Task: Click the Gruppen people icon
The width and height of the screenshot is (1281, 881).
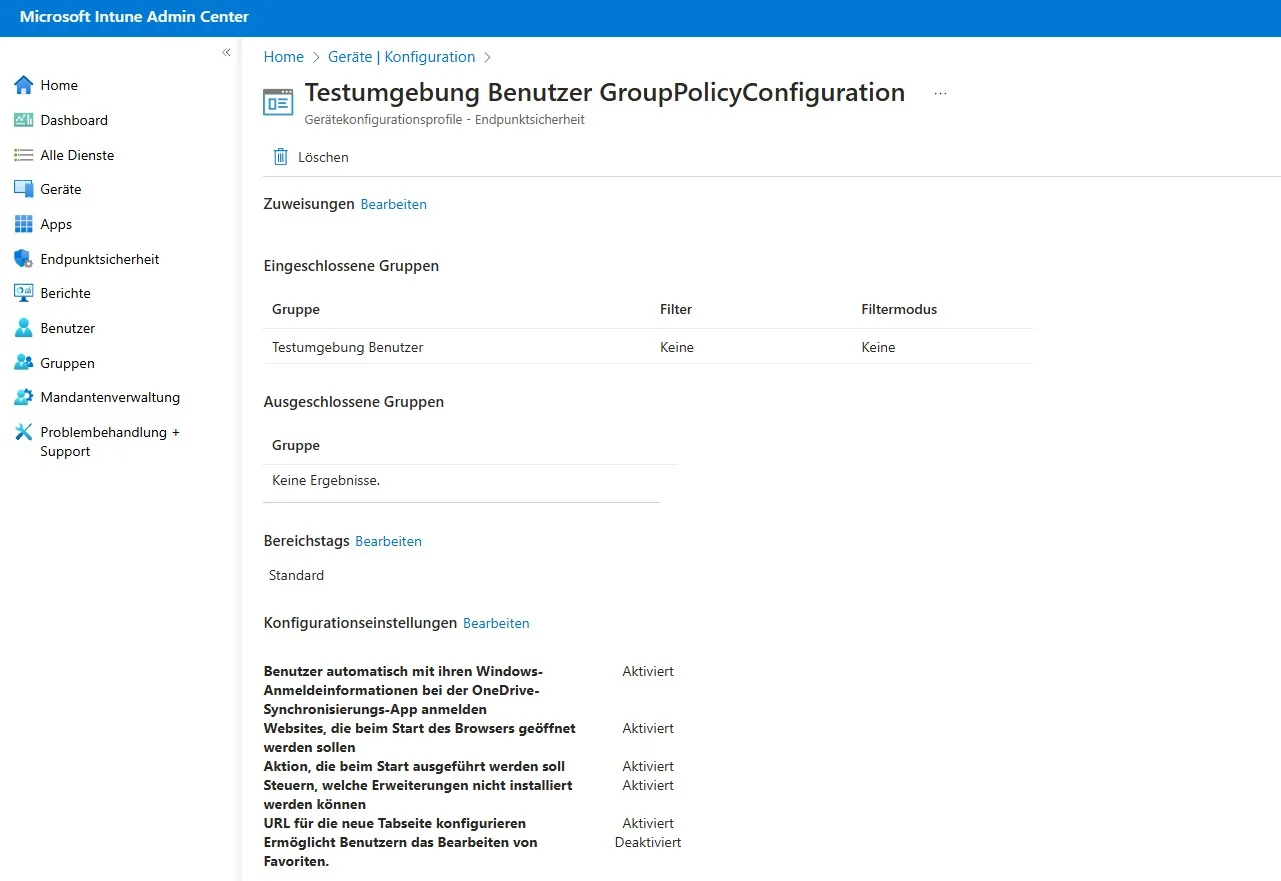Action: pos(24,363)
